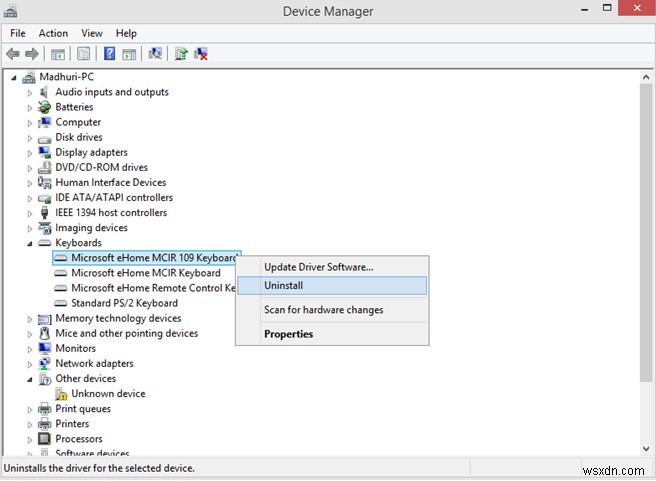Expand the Computer category arrow

30,123
